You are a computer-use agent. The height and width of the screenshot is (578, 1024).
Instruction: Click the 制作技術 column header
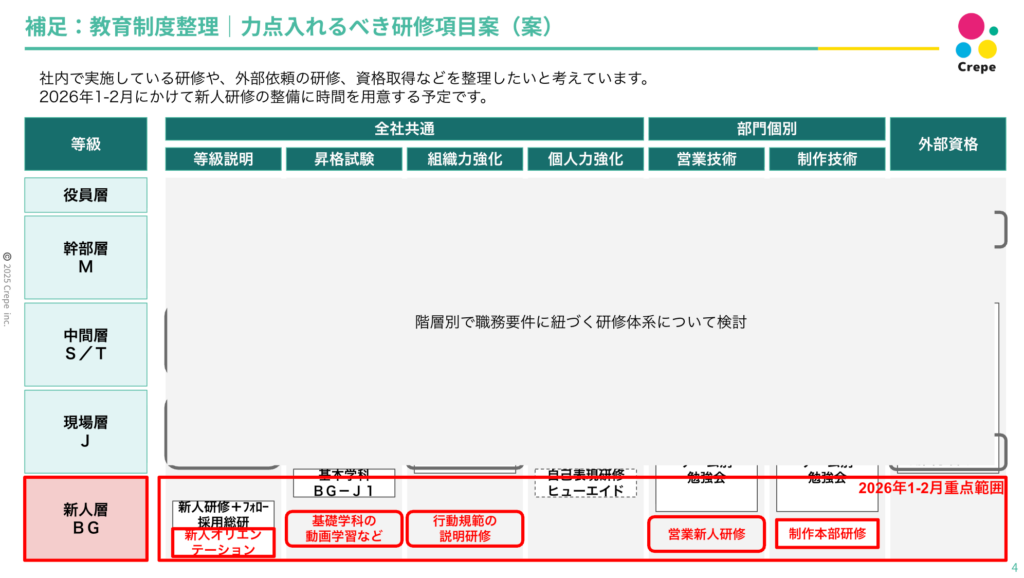click(827, 159)
